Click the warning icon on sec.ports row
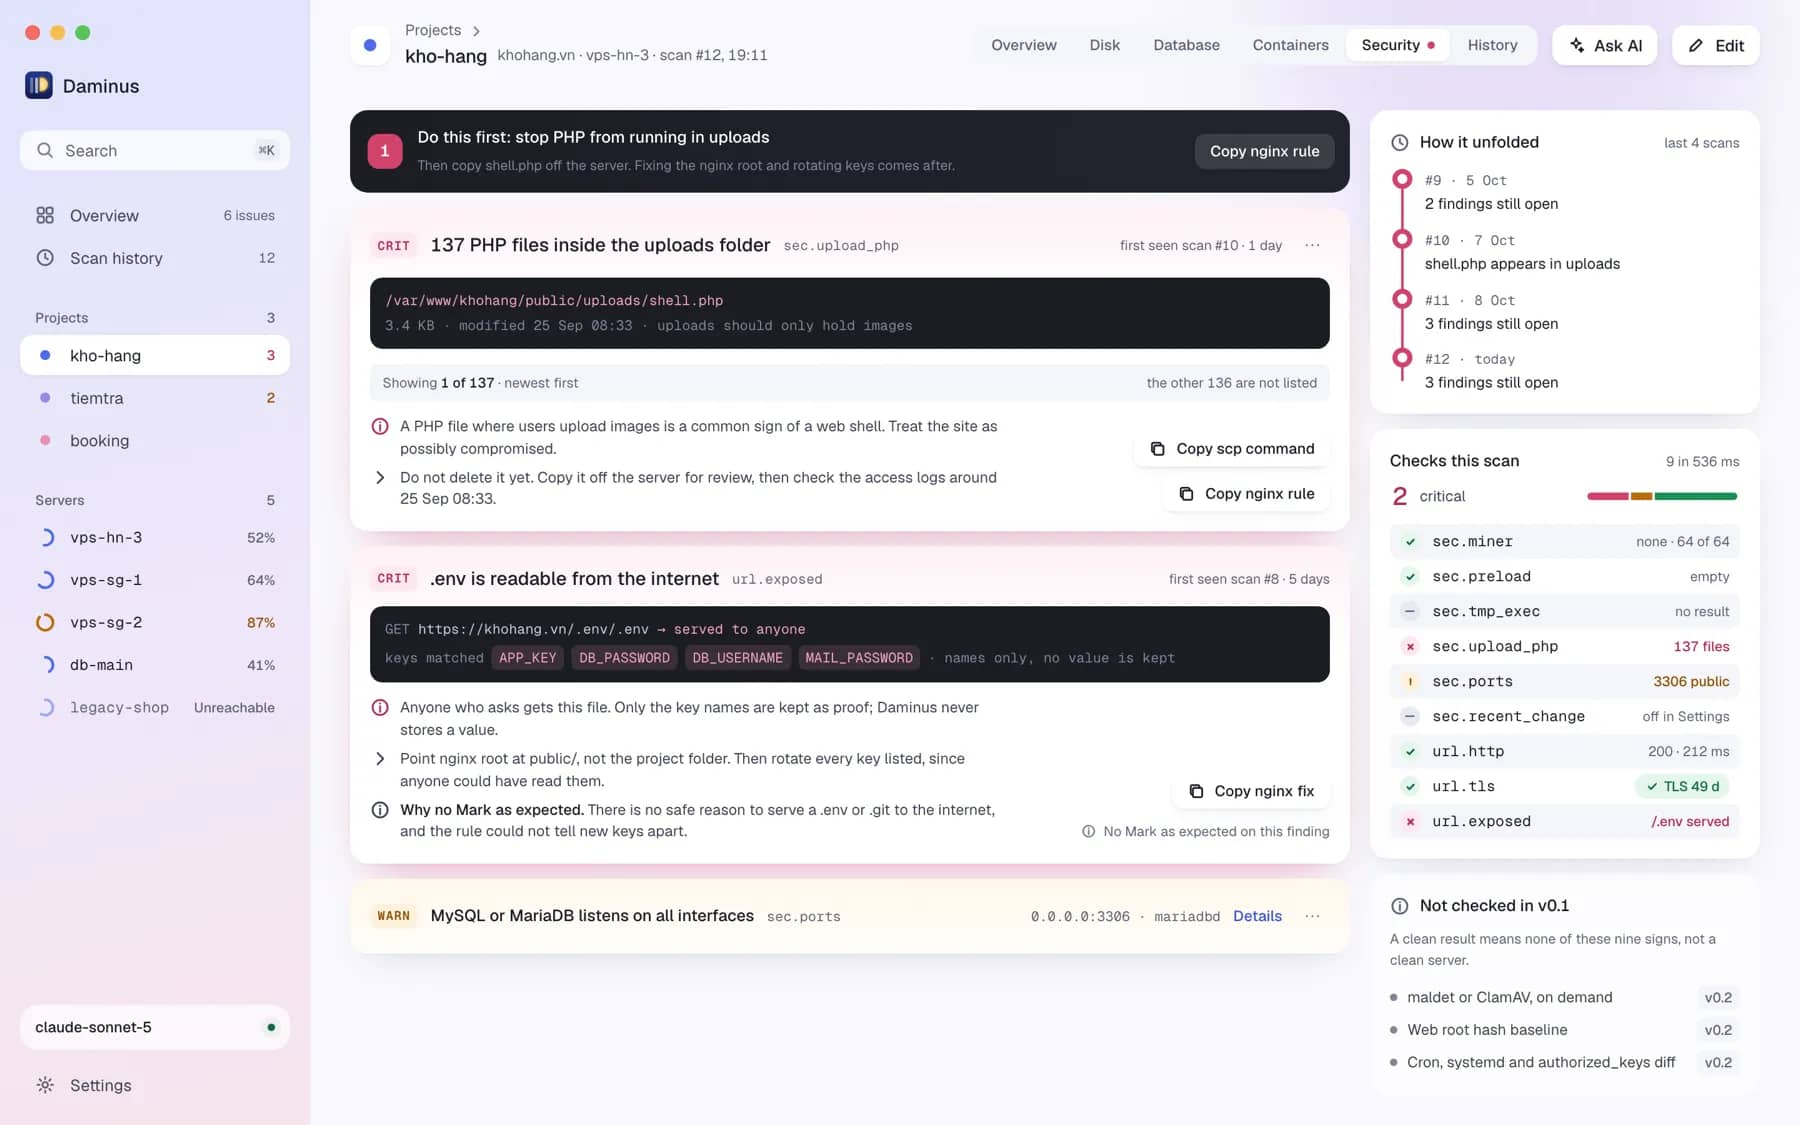This screenshot has width=1800, height=1125. 1410,681
